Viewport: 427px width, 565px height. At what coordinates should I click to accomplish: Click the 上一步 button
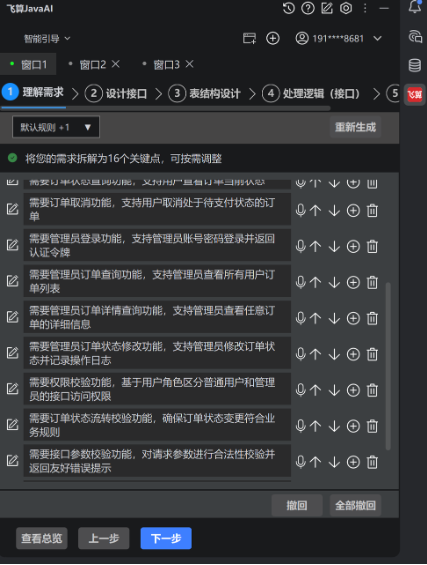click(x=104, y=538)
